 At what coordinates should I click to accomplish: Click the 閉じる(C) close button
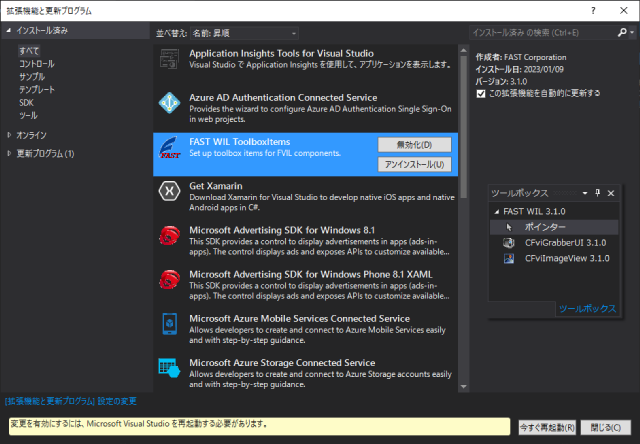point(606,427)
